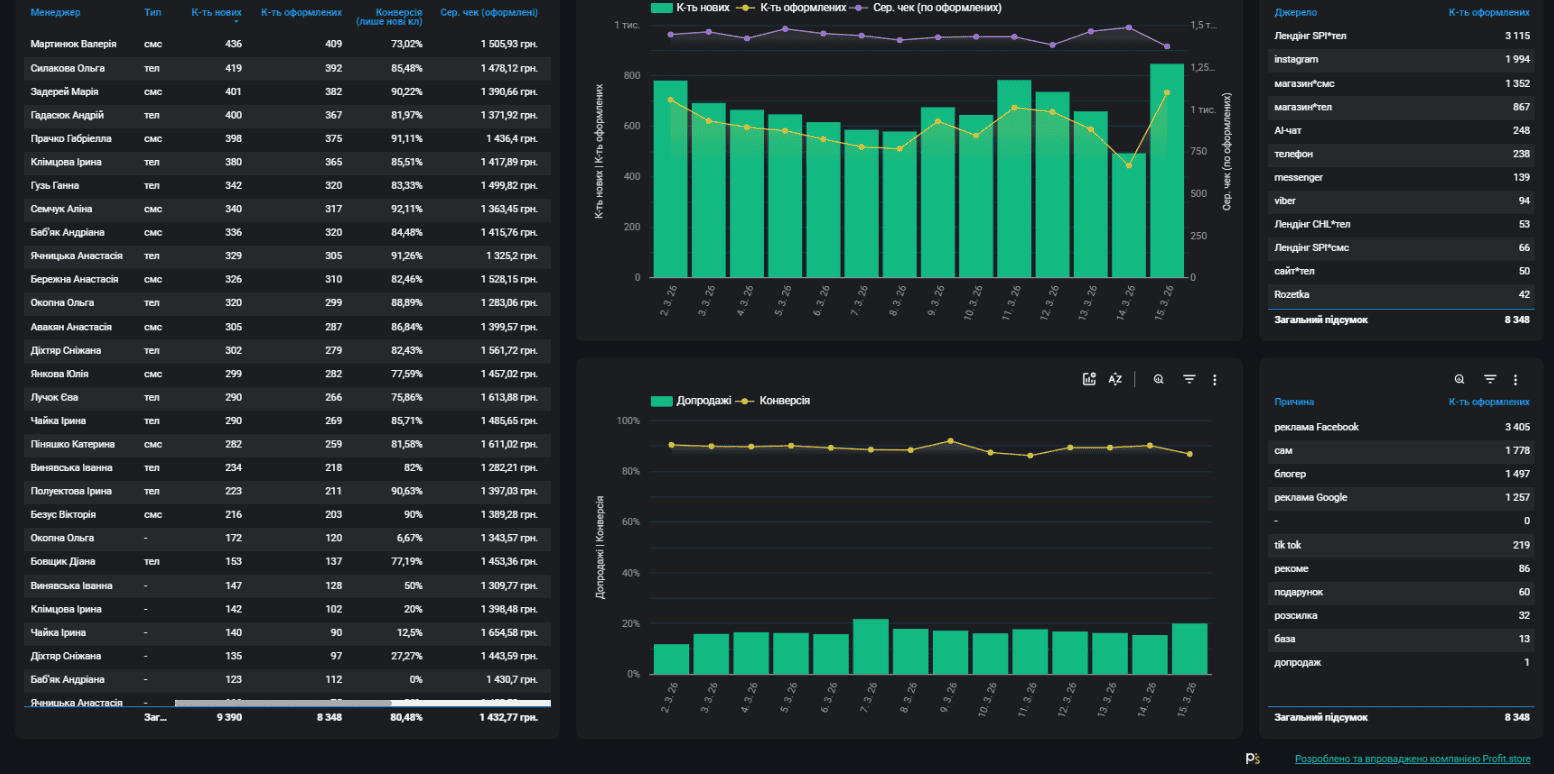This screenshot has width=1554, height=774.
Task: Click Джерело column header in sources table
Action: pos(1295,12)
